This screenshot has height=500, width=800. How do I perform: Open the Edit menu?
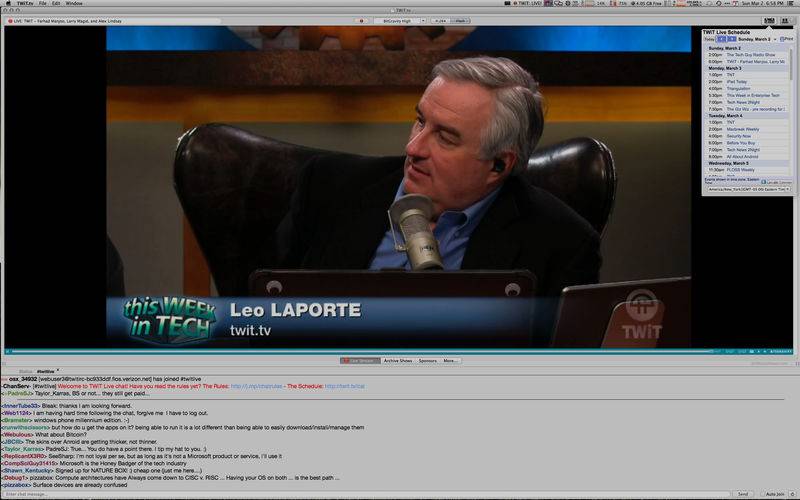click(56, 3)
